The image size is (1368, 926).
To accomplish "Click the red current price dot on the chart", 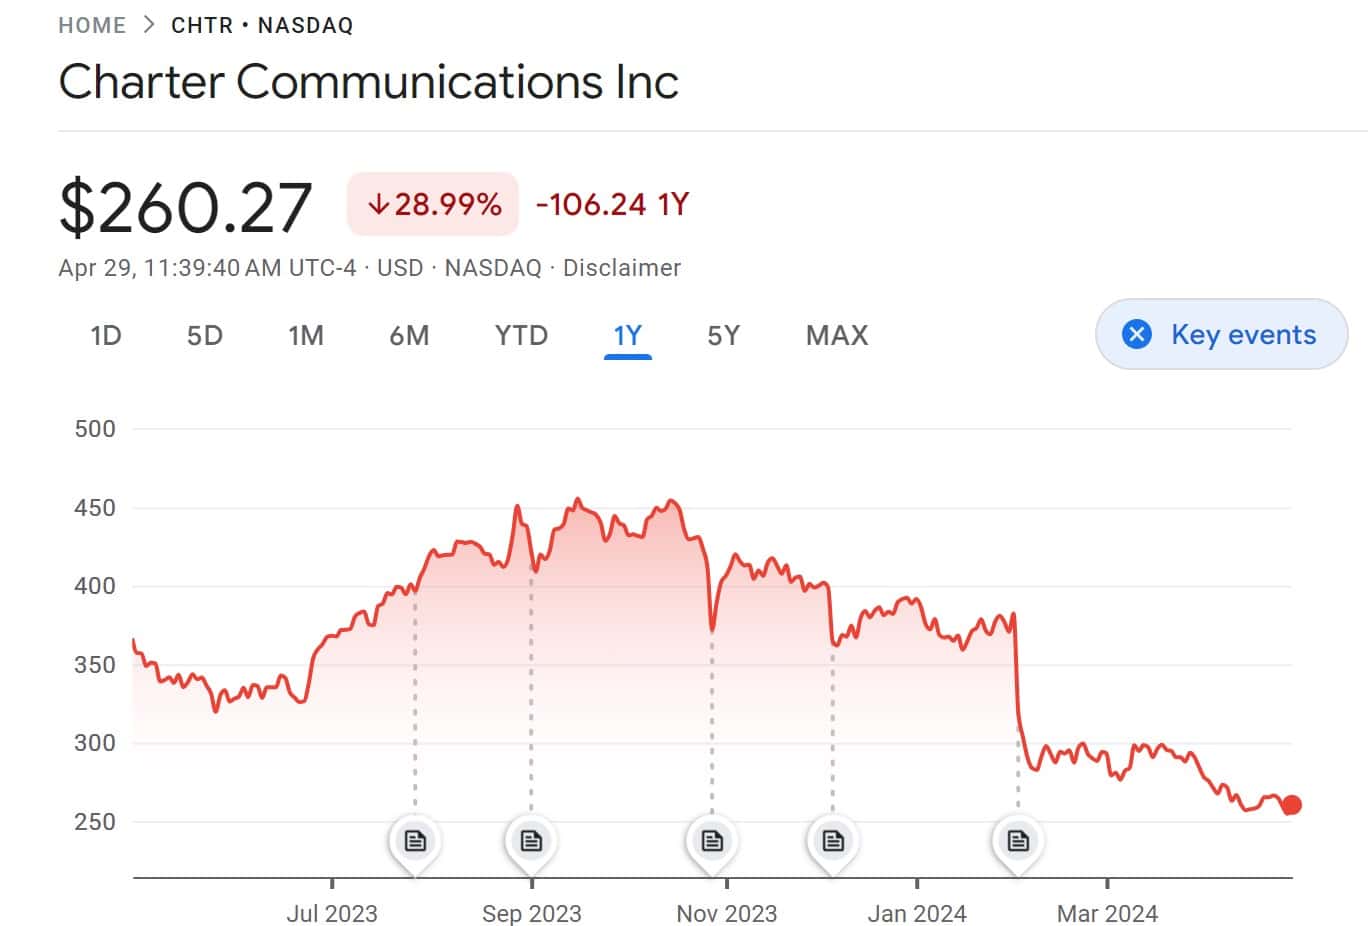I will [x=1290, y=803].
